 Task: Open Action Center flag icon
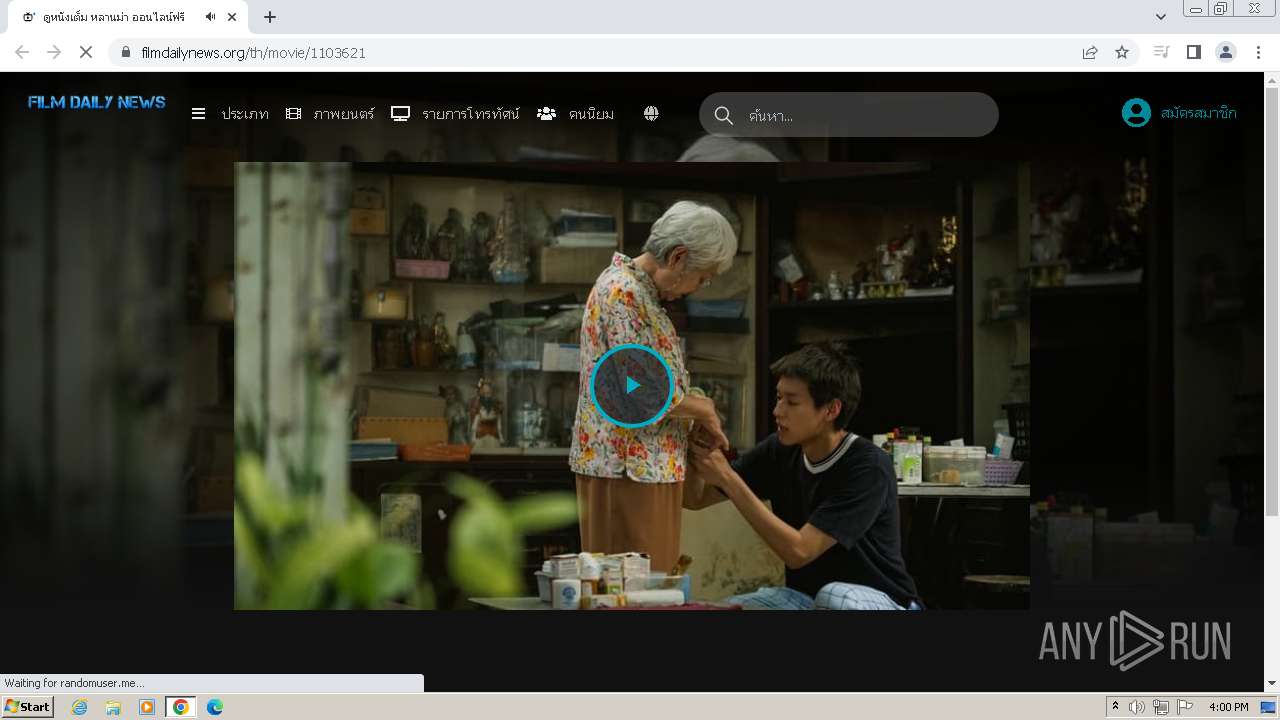(x=1184, y=707)
